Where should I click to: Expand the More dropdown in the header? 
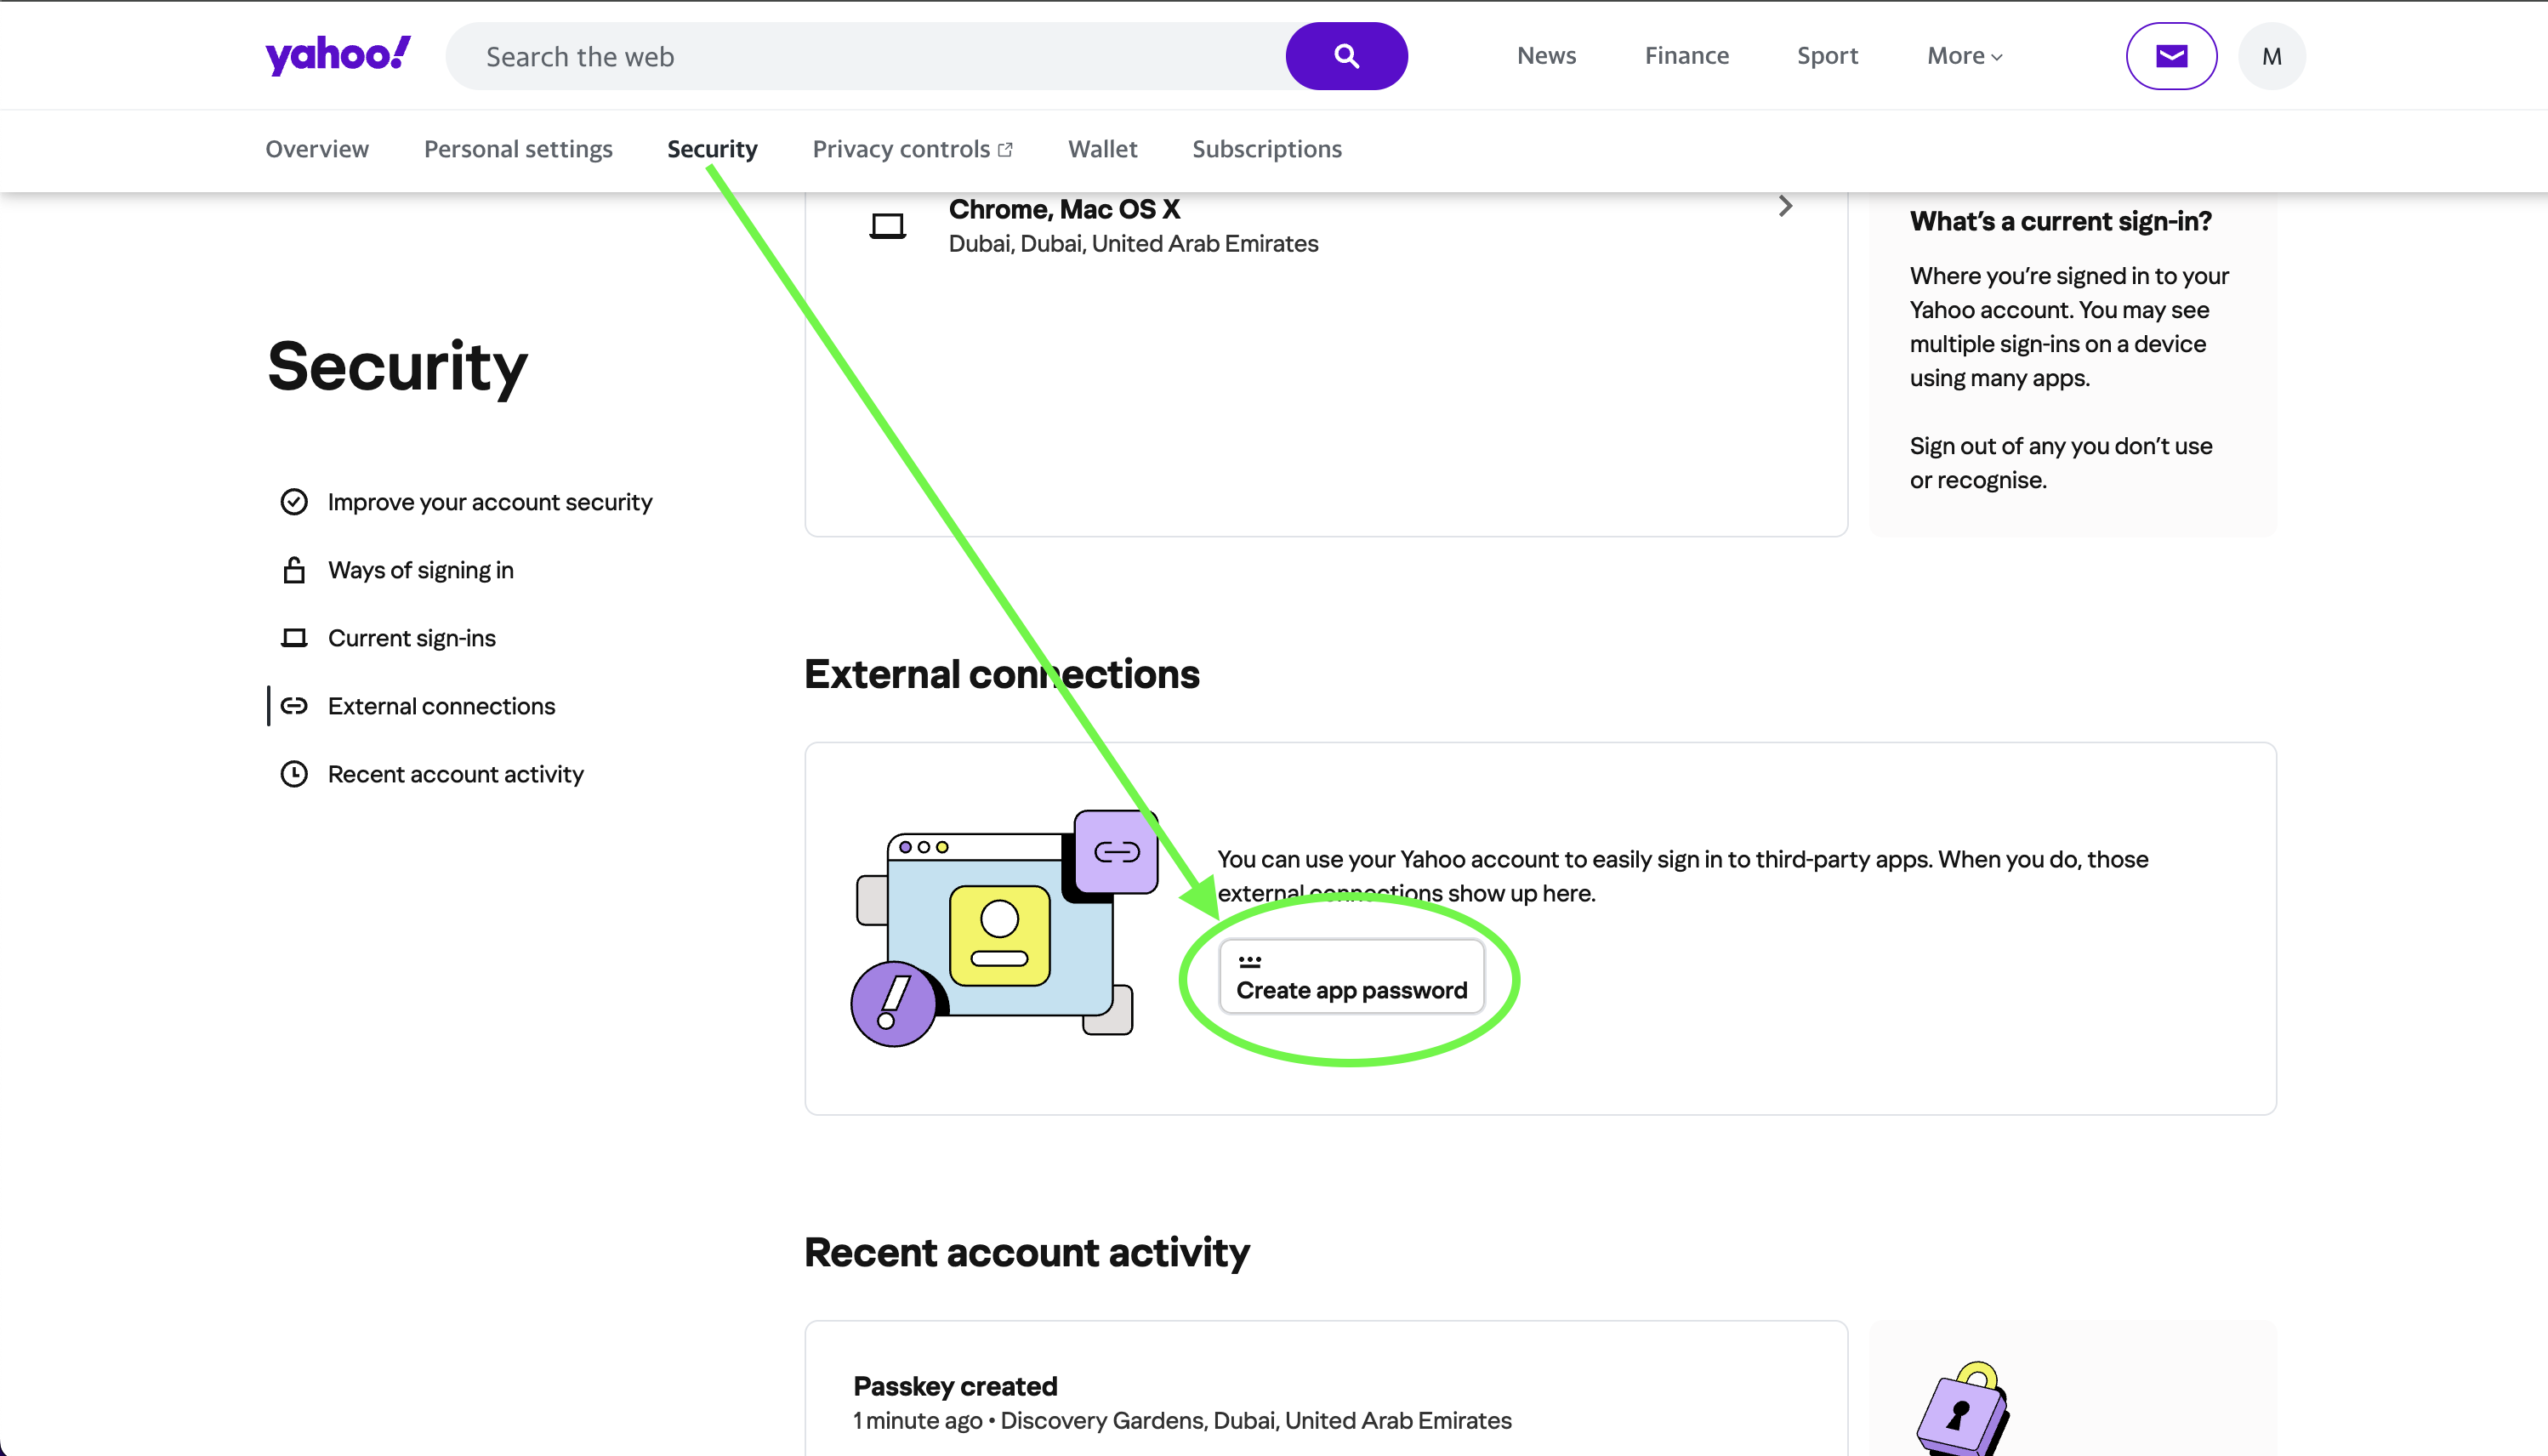(1964, 56)
